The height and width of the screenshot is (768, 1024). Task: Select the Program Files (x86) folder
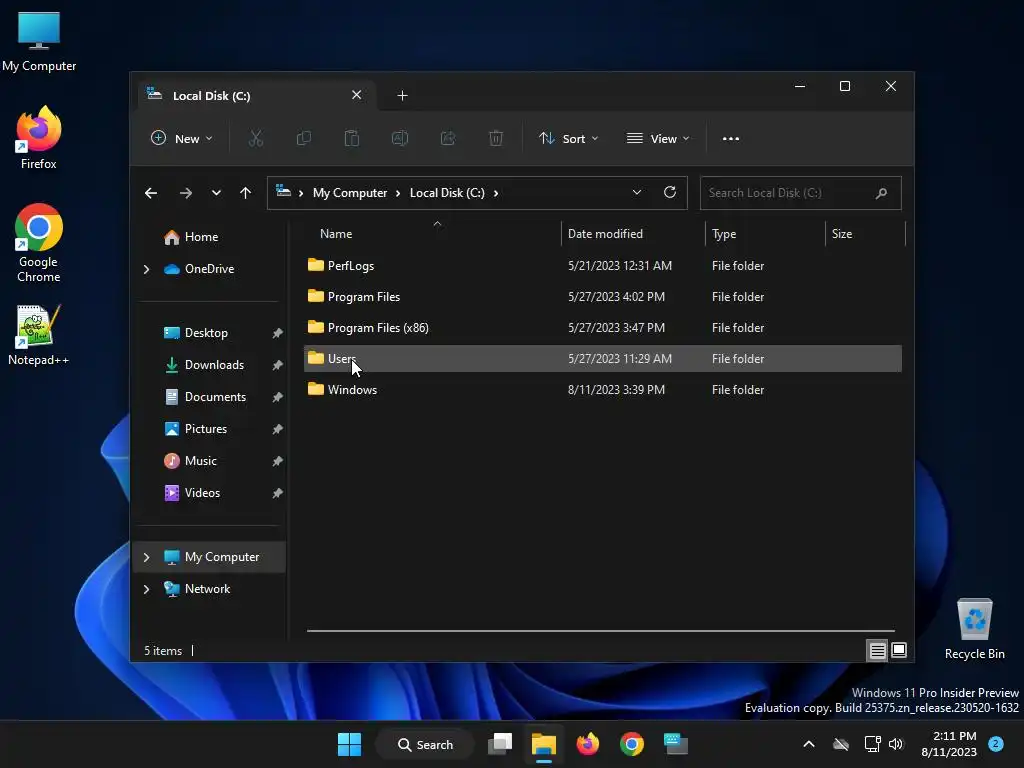click(x=603, y=328)
